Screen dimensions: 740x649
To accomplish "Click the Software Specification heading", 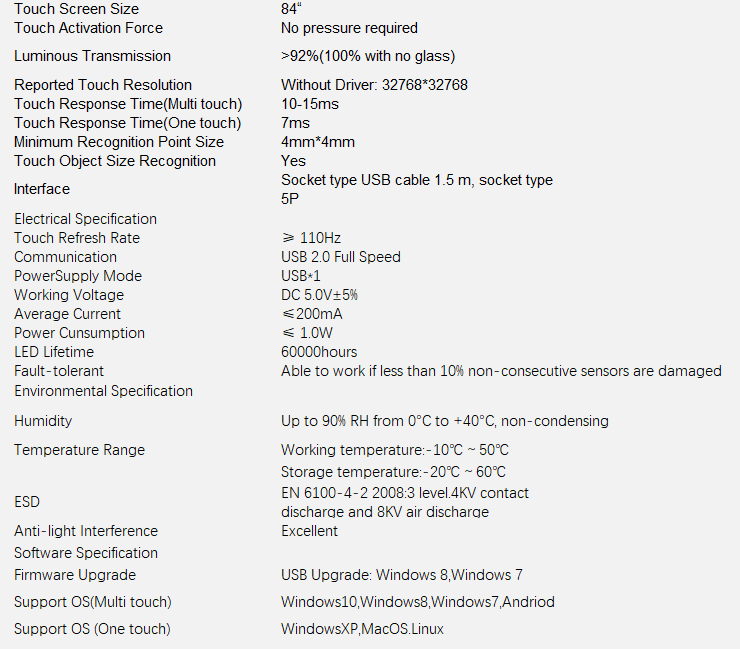I will coord(86,553).
